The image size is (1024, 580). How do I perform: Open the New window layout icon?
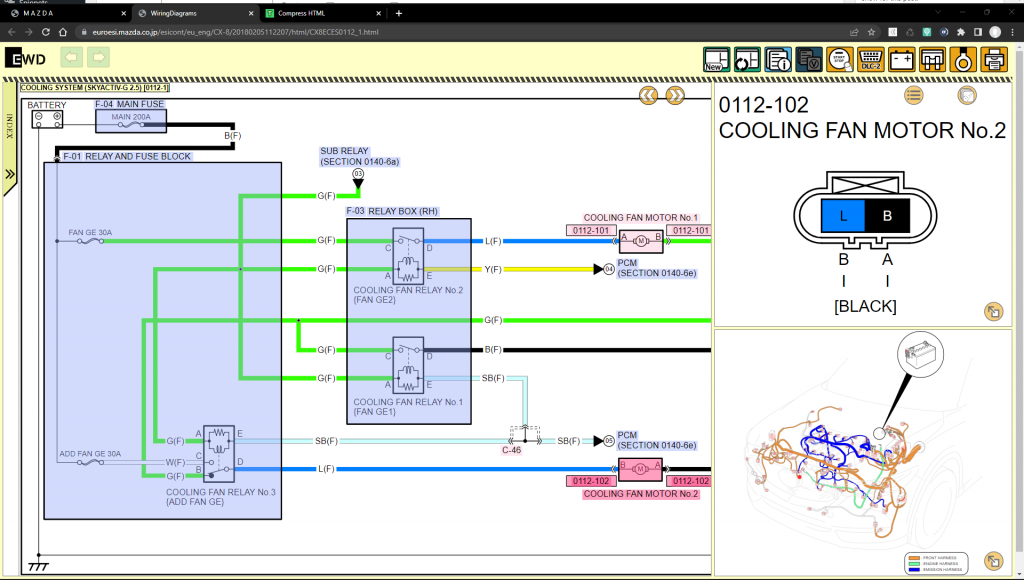(716, 59)
